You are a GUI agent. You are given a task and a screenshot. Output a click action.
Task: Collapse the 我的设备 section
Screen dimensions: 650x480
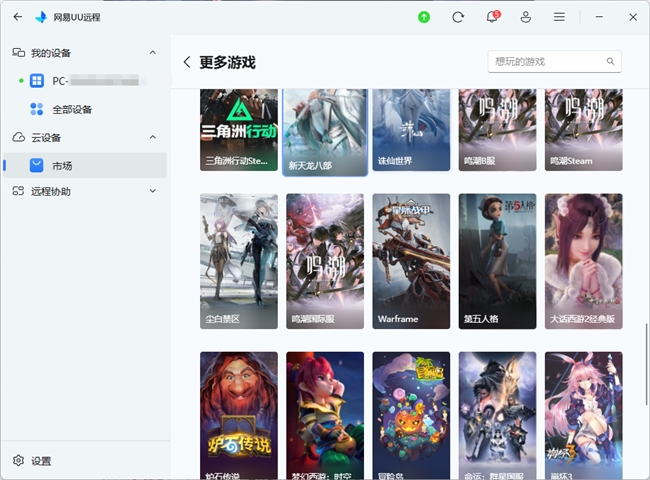[152, 52]
